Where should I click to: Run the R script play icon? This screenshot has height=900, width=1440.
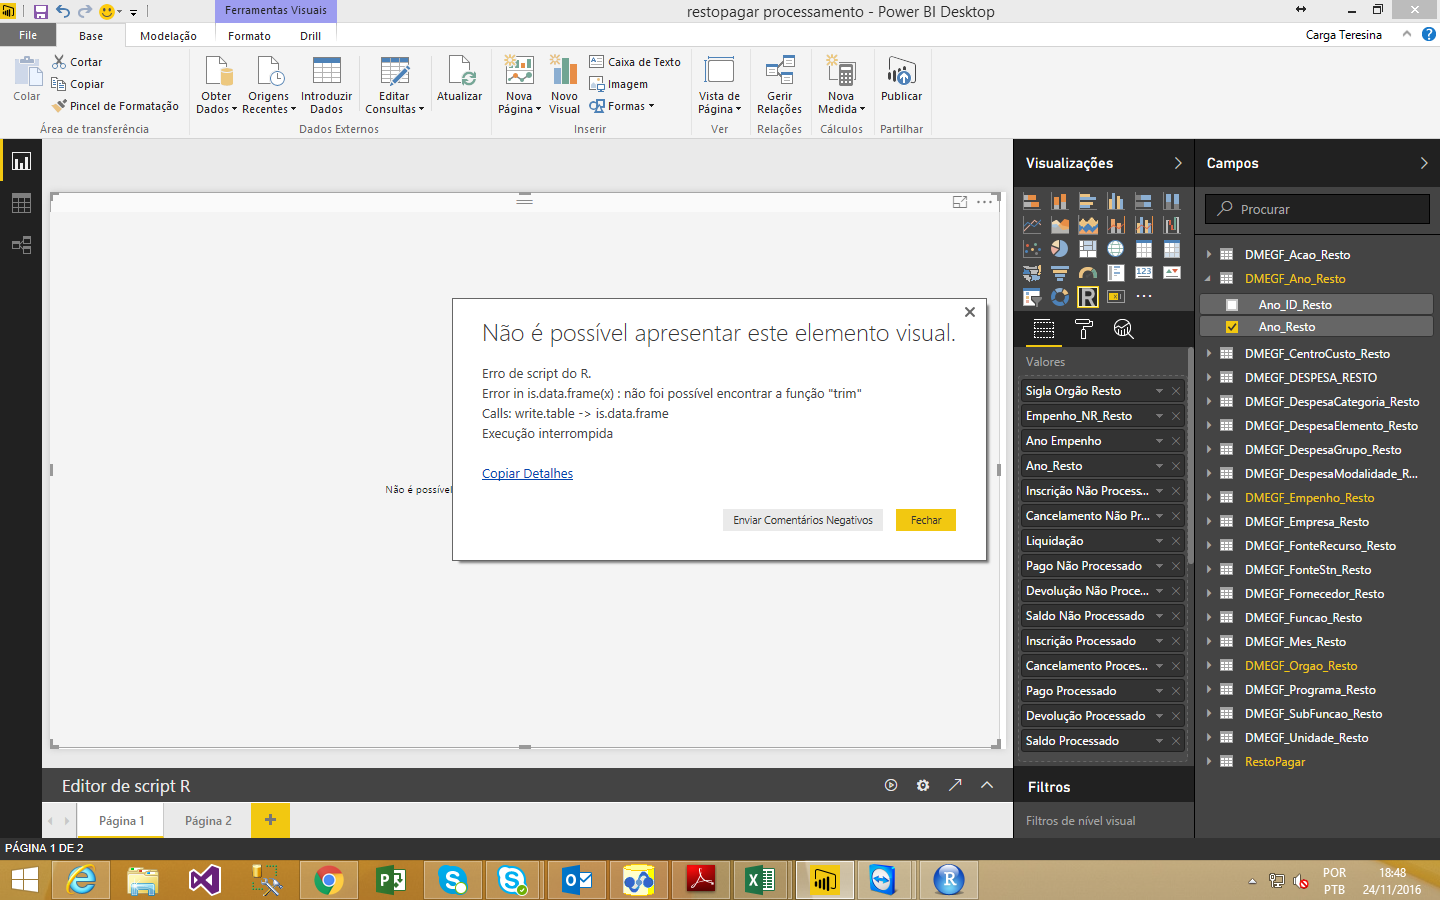click(x=891, y=785)
